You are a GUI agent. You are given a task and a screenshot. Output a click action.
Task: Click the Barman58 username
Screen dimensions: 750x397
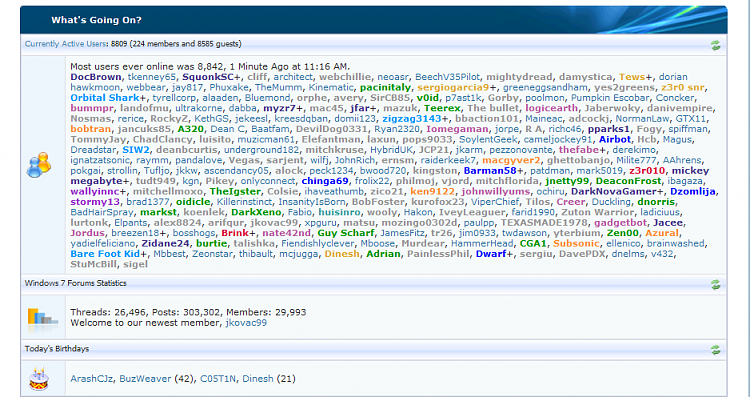point(490,171)
